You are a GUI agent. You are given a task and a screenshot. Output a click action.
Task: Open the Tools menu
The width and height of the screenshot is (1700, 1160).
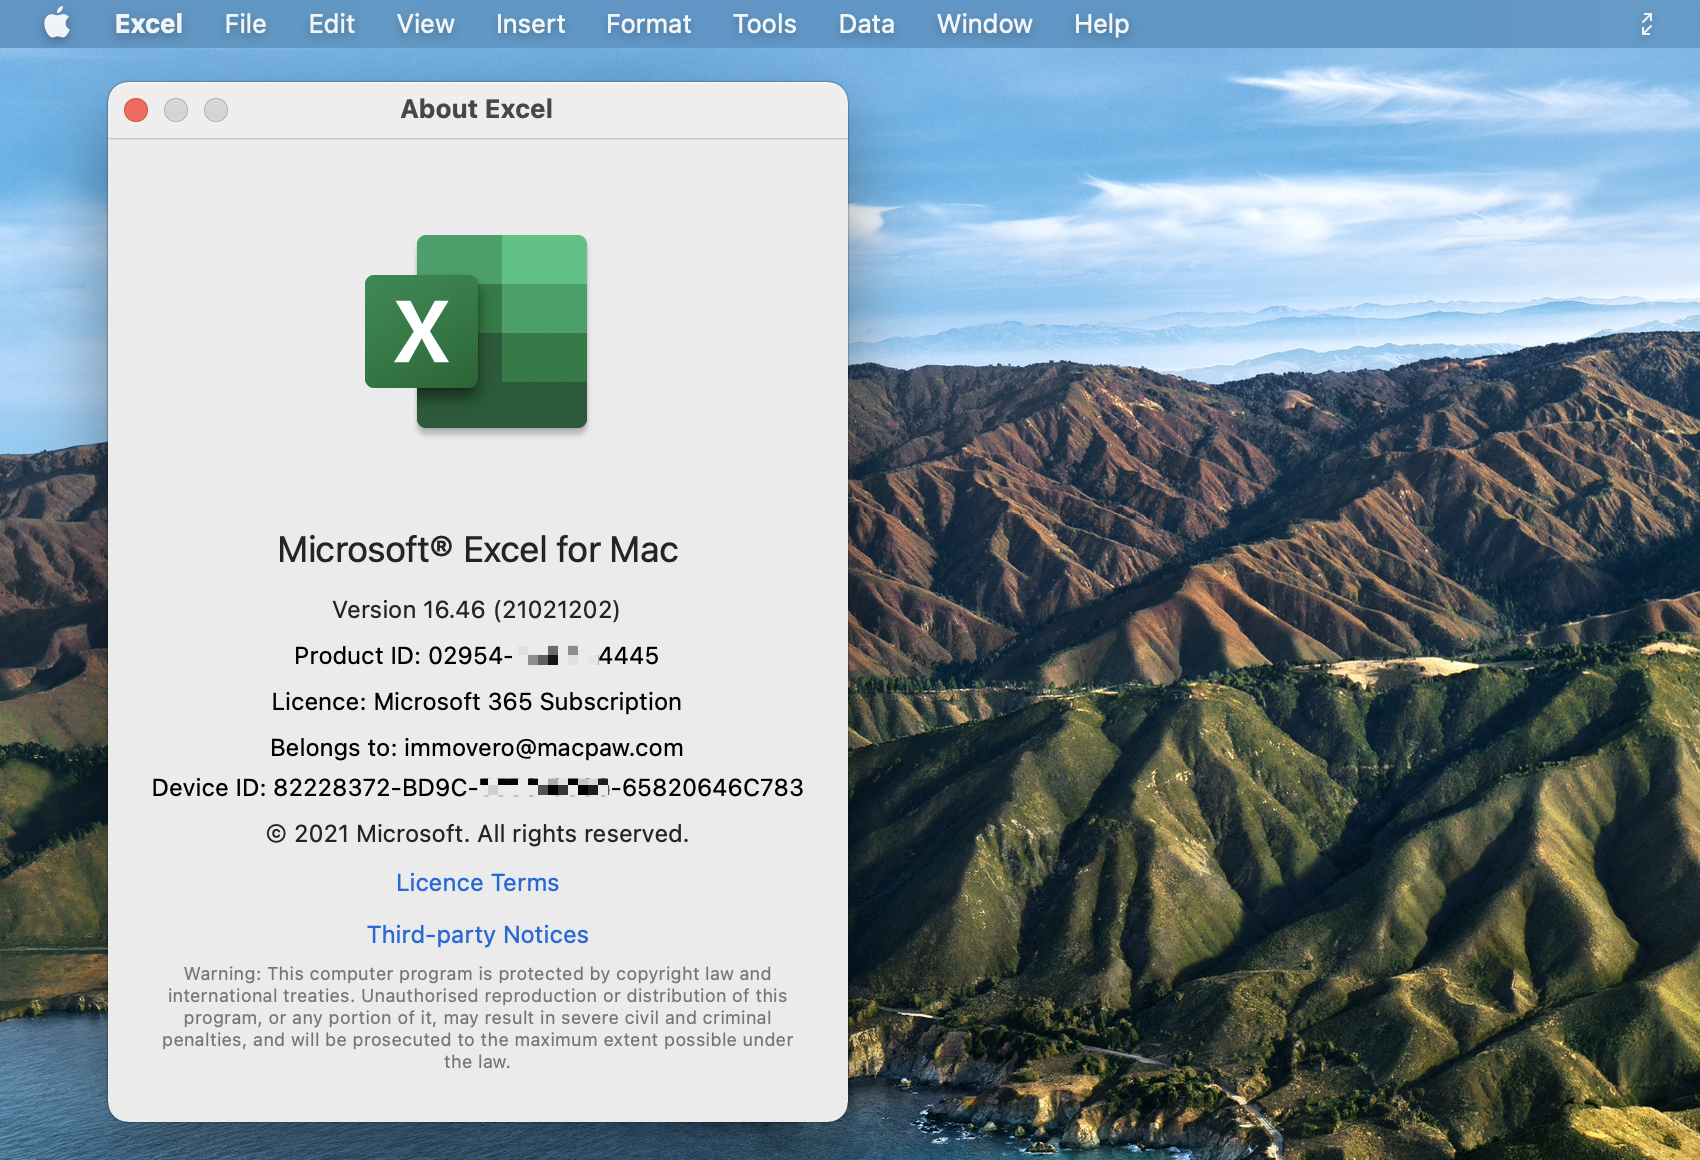764,24
